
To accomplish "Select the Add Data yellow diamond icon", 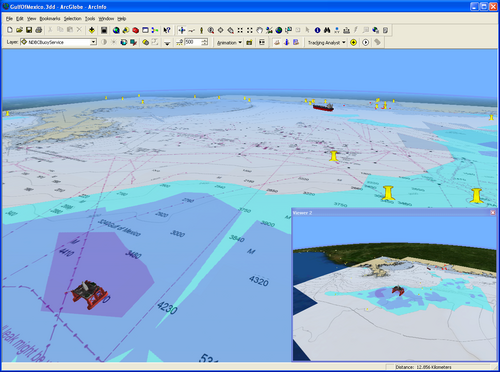I will coord(92,30).
